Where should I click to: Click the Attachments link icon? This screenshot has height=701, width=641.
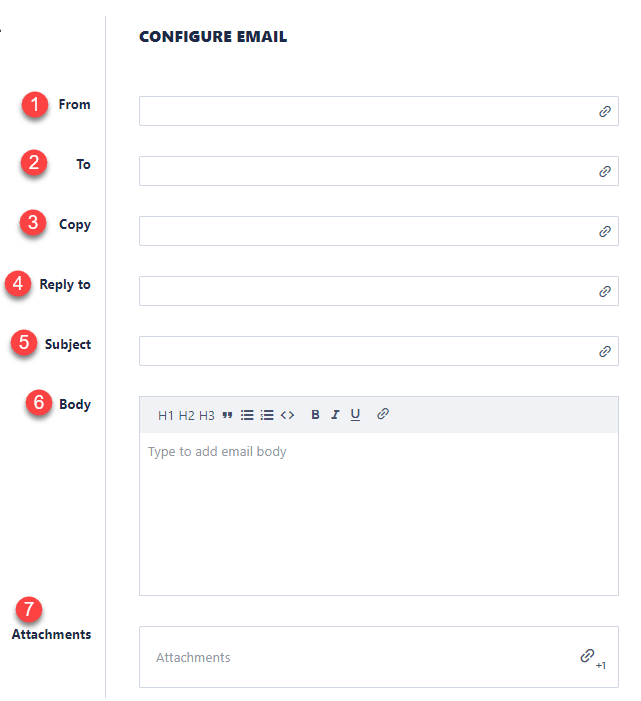pyautogui.click(x=588, y=656)
